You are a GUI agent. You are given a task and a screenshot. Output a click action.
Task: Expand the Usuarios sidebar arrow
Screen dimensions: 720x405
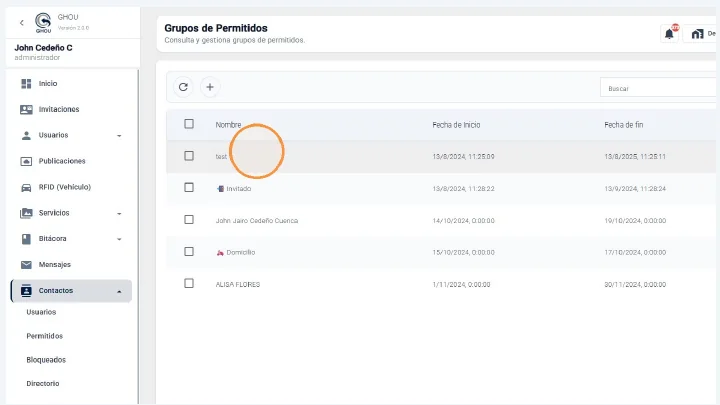119,136
